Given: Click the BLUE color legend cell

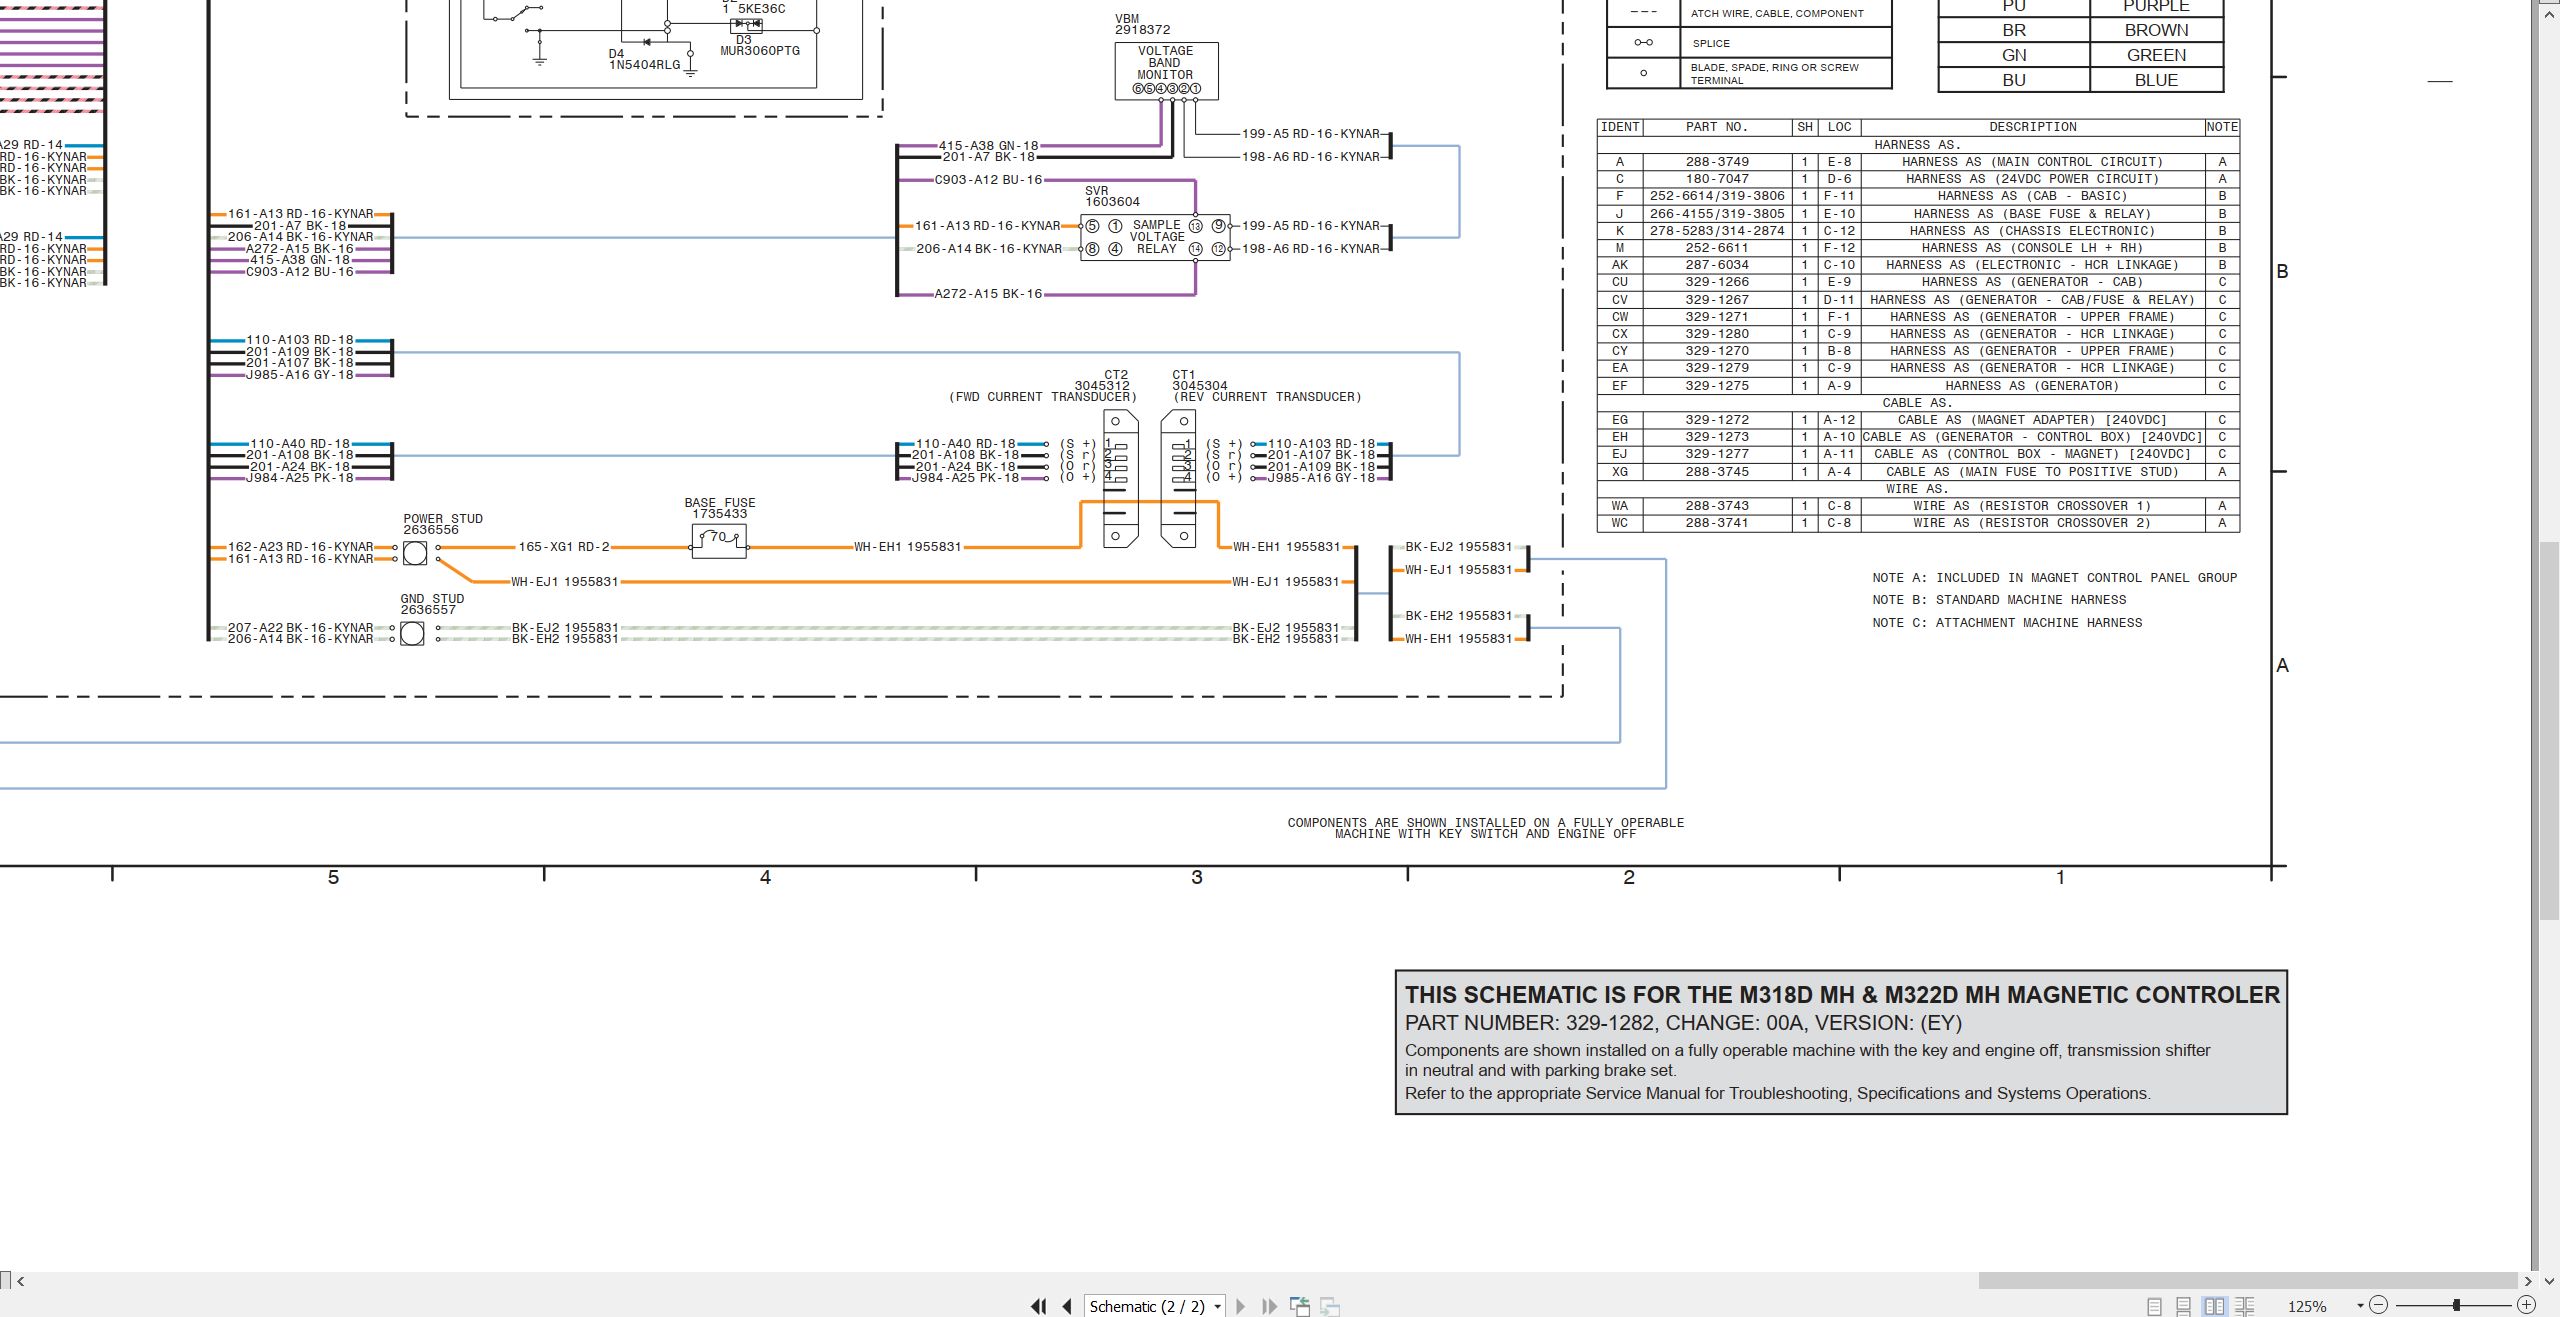Looking at the screenshot, I should [x=2156, y=80].
